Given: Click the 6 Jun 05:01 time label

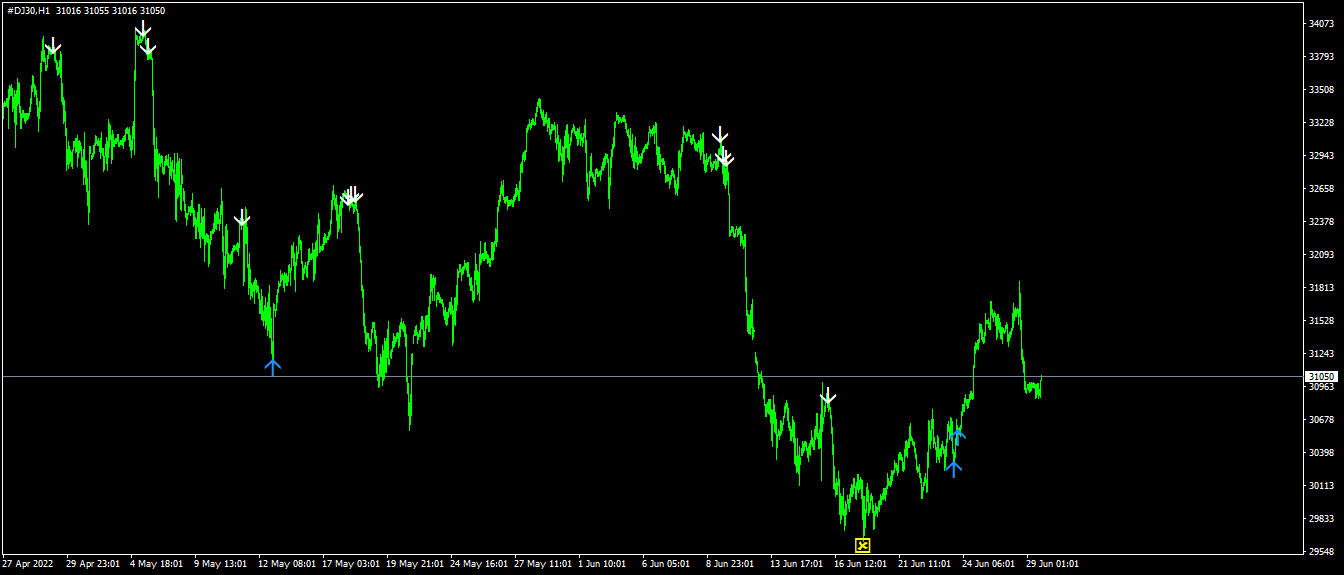Looking at the screenshot, I should click(668, 563).
